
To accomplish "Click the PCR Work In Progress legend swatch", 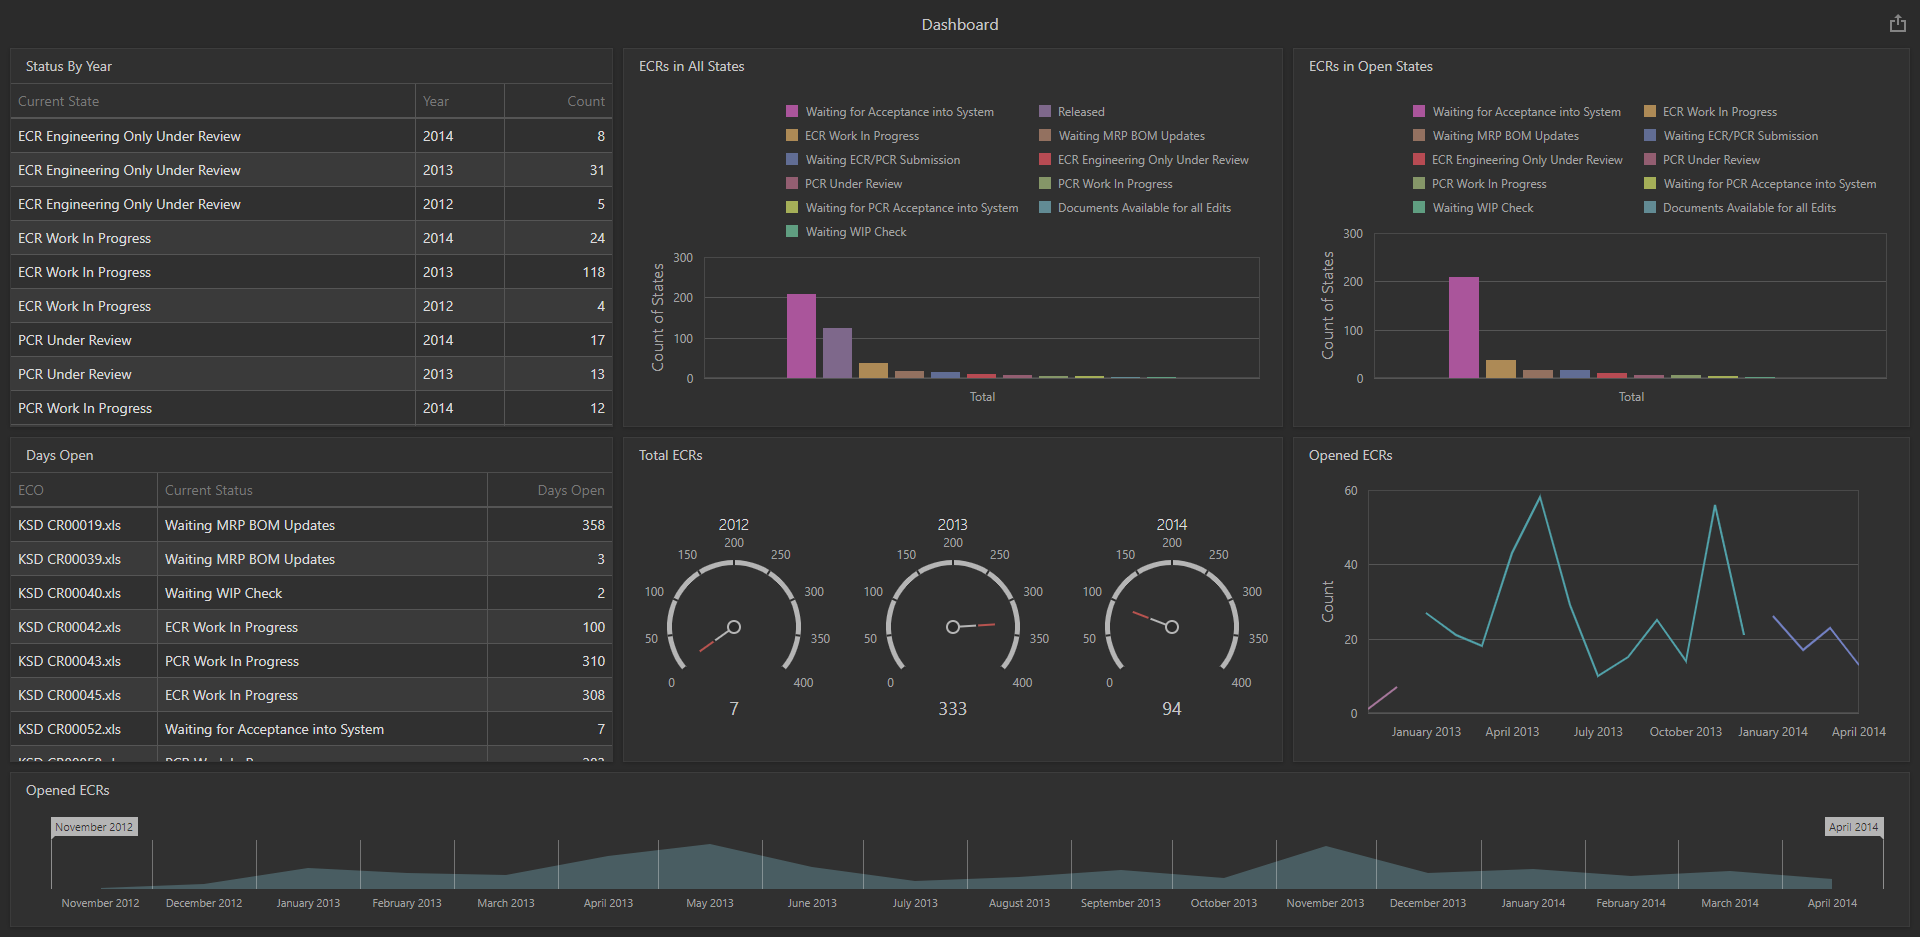I will point(1043,183).
